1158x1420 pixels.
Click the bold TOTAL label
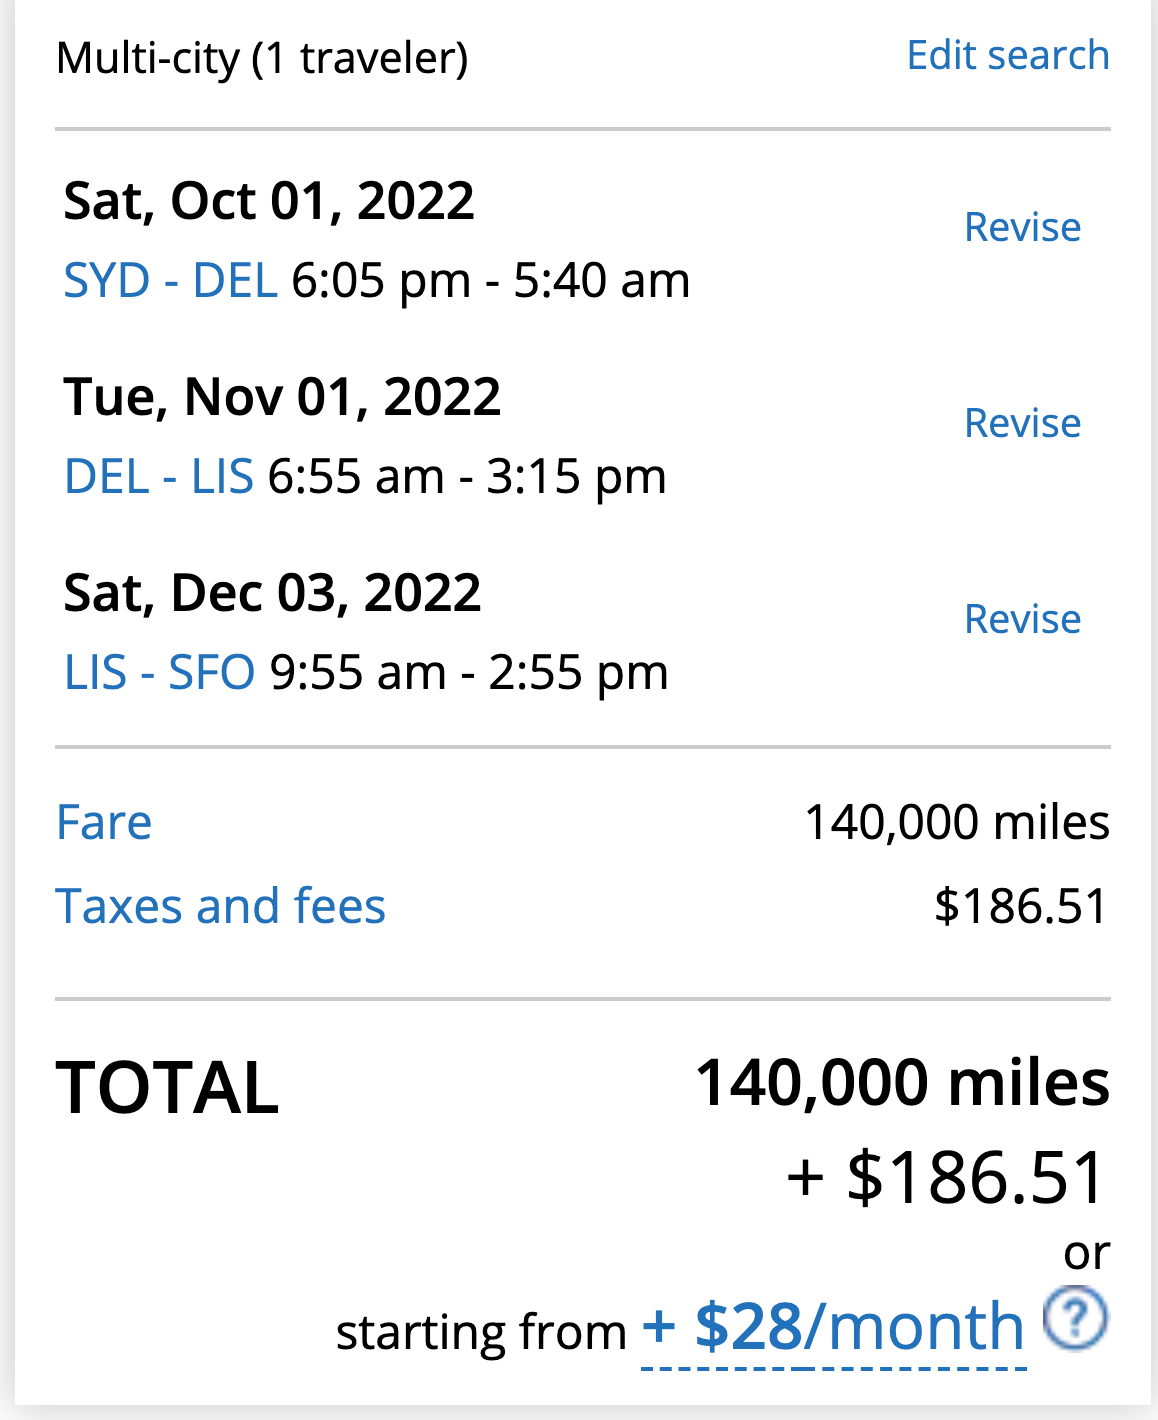167,1088
